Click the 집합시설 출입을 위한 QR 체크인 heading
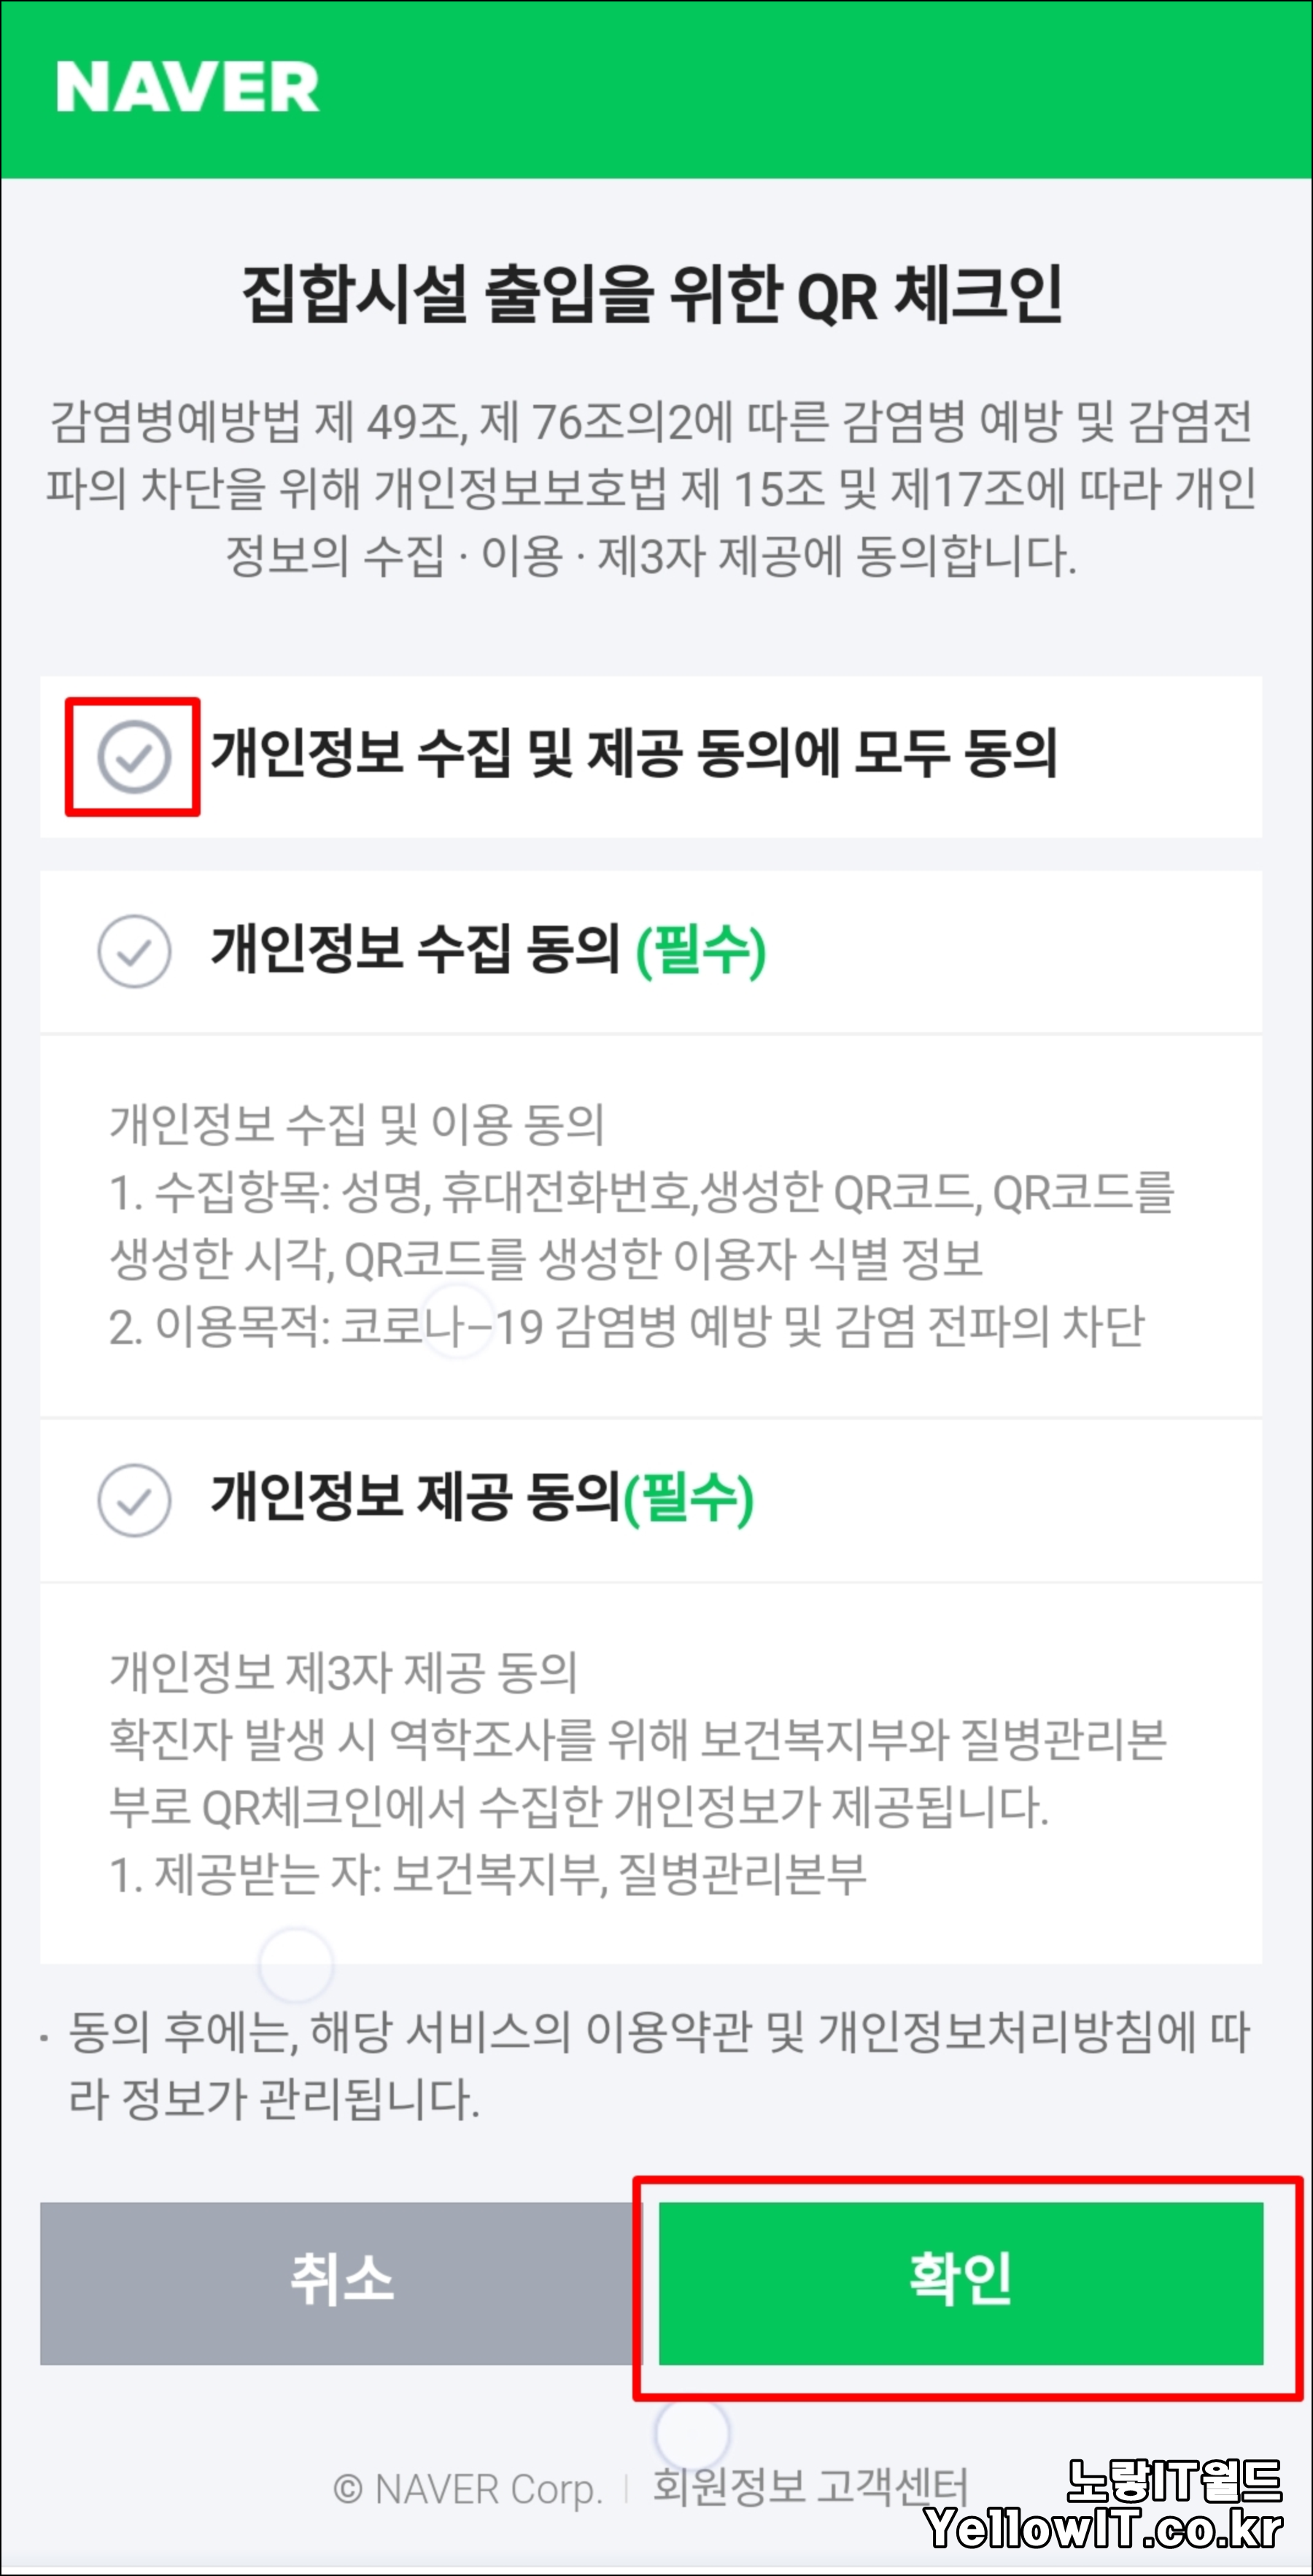This screenshot has width=1313, height=2576. 652,295
